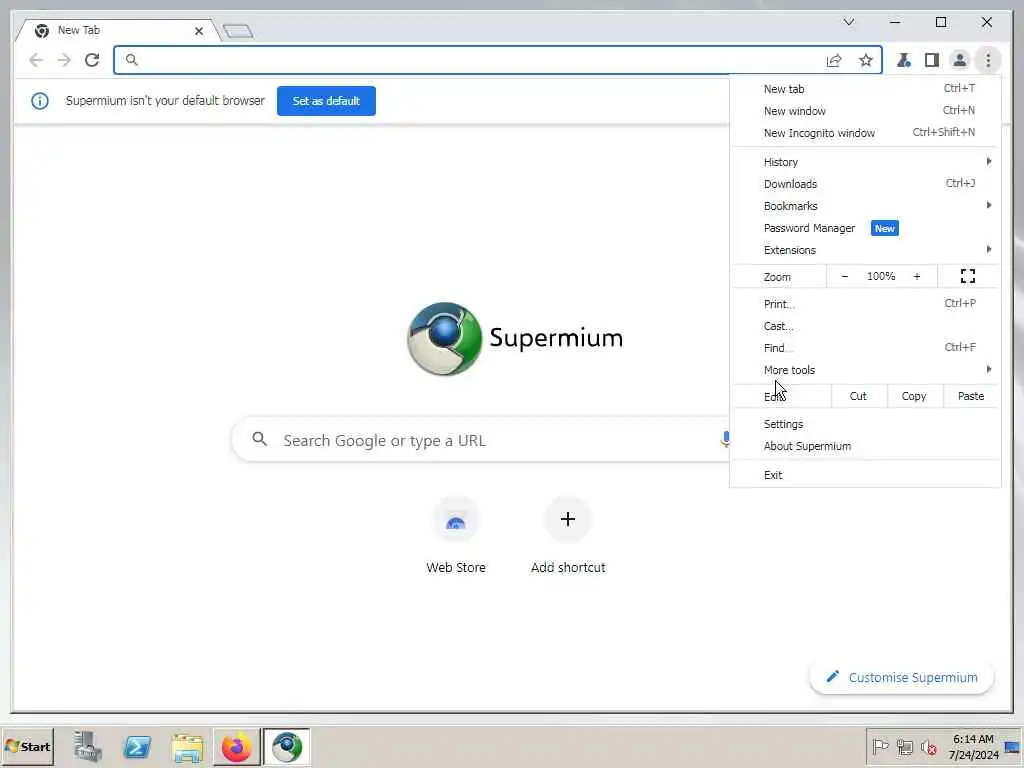Open the tab search chevron in title bar
Screen dimensions: 1024x768
tap(848, 22)
